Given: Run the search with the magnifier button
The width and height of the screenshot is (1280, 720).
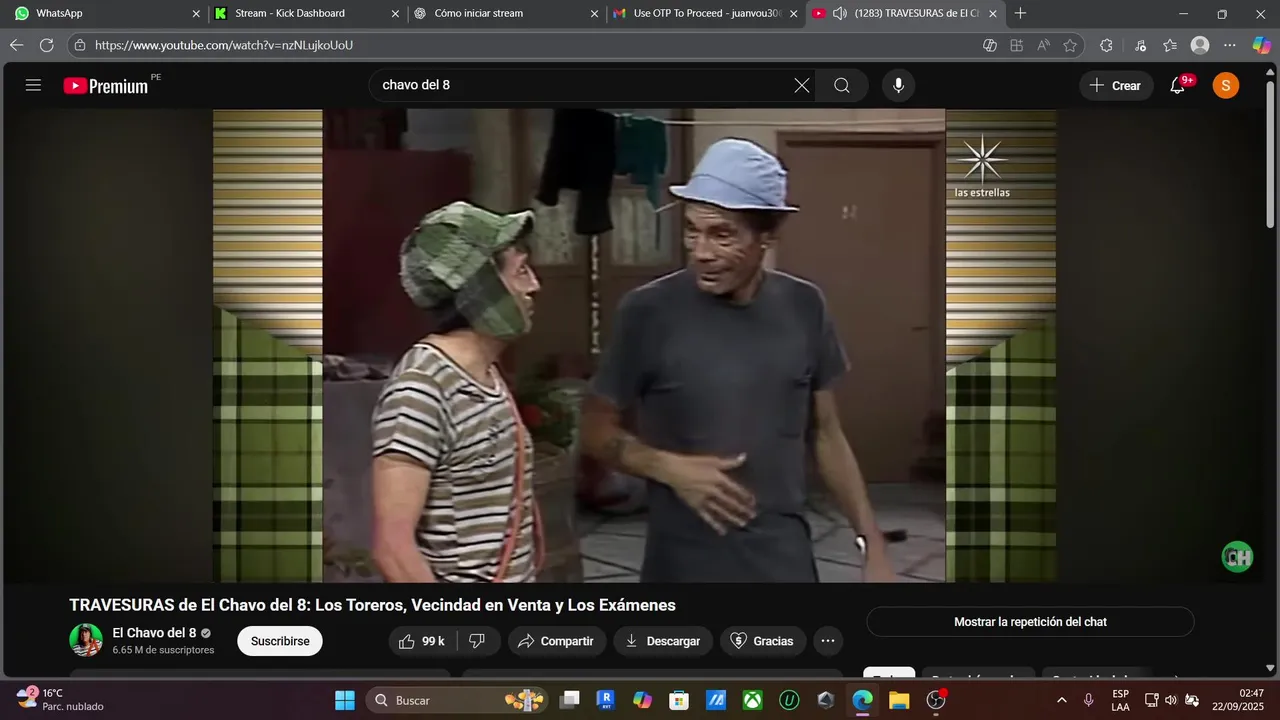Looking at the screenshot, I should coord(842,85).
